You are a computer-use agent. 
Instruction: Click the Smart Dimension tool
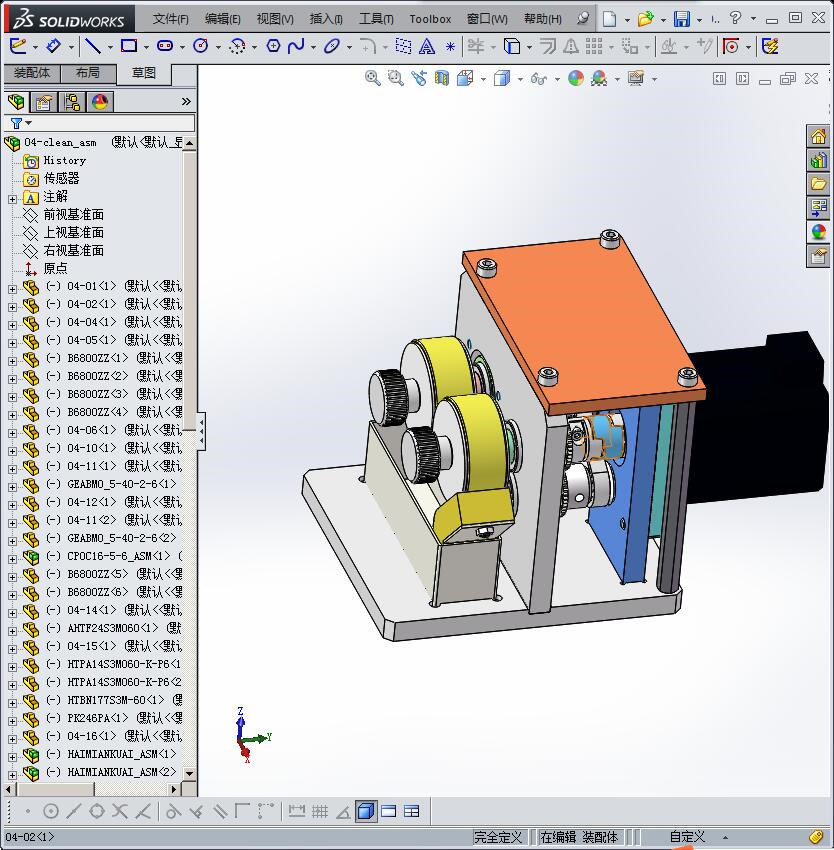point(53,46)
